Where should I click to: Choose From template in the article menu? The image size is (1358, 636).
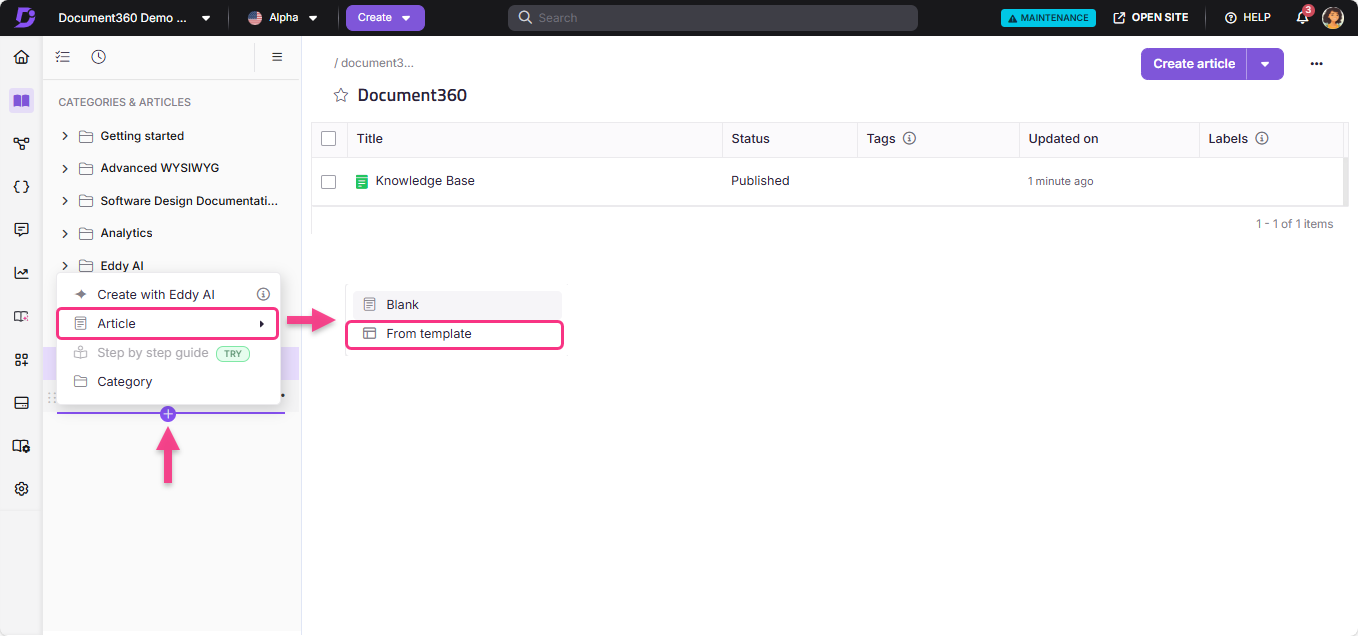pos(430,333)
